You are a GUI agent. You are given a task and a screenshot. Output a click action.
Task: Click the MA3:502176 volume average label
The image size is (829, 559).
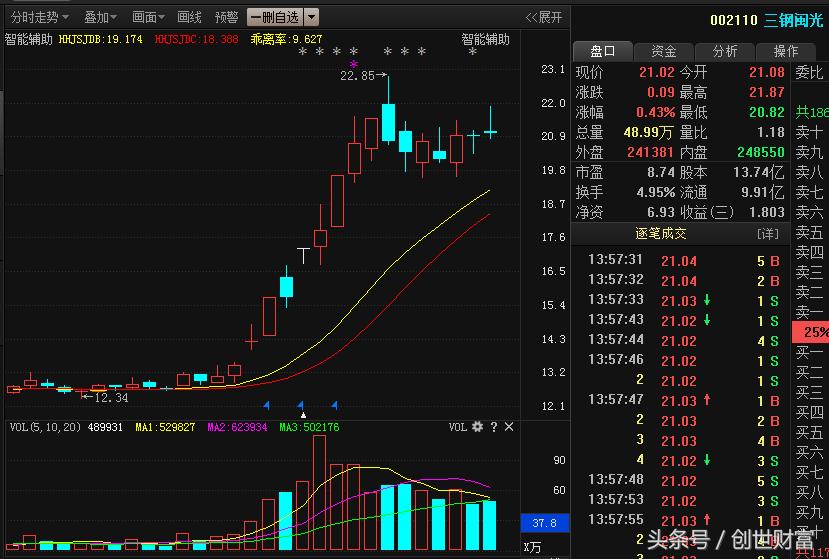pyautogui.click(x=309, y=427)
